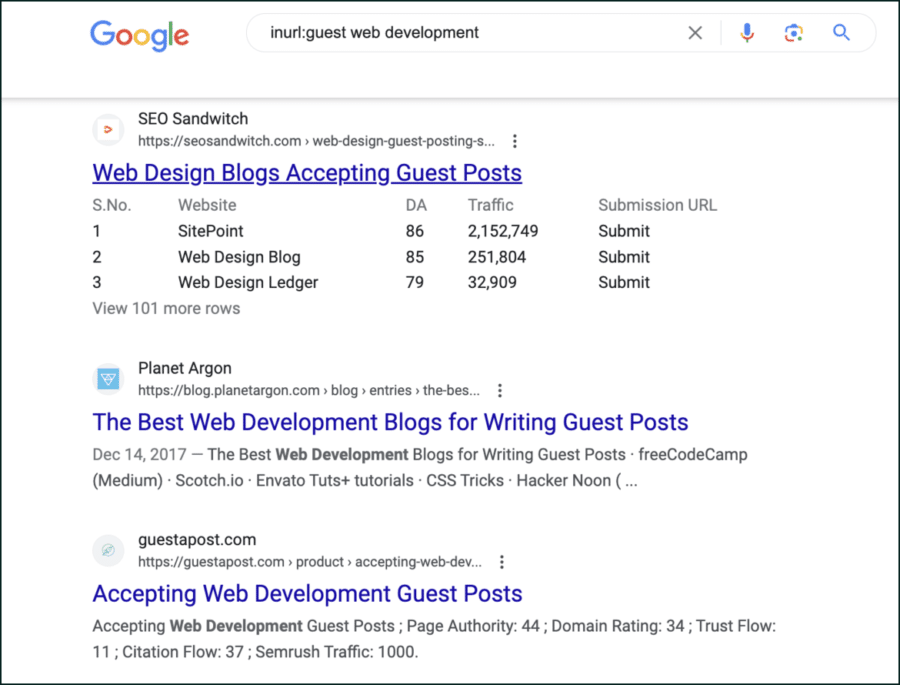
Task: Click the magnifying glass search icon
Action: 841,32
